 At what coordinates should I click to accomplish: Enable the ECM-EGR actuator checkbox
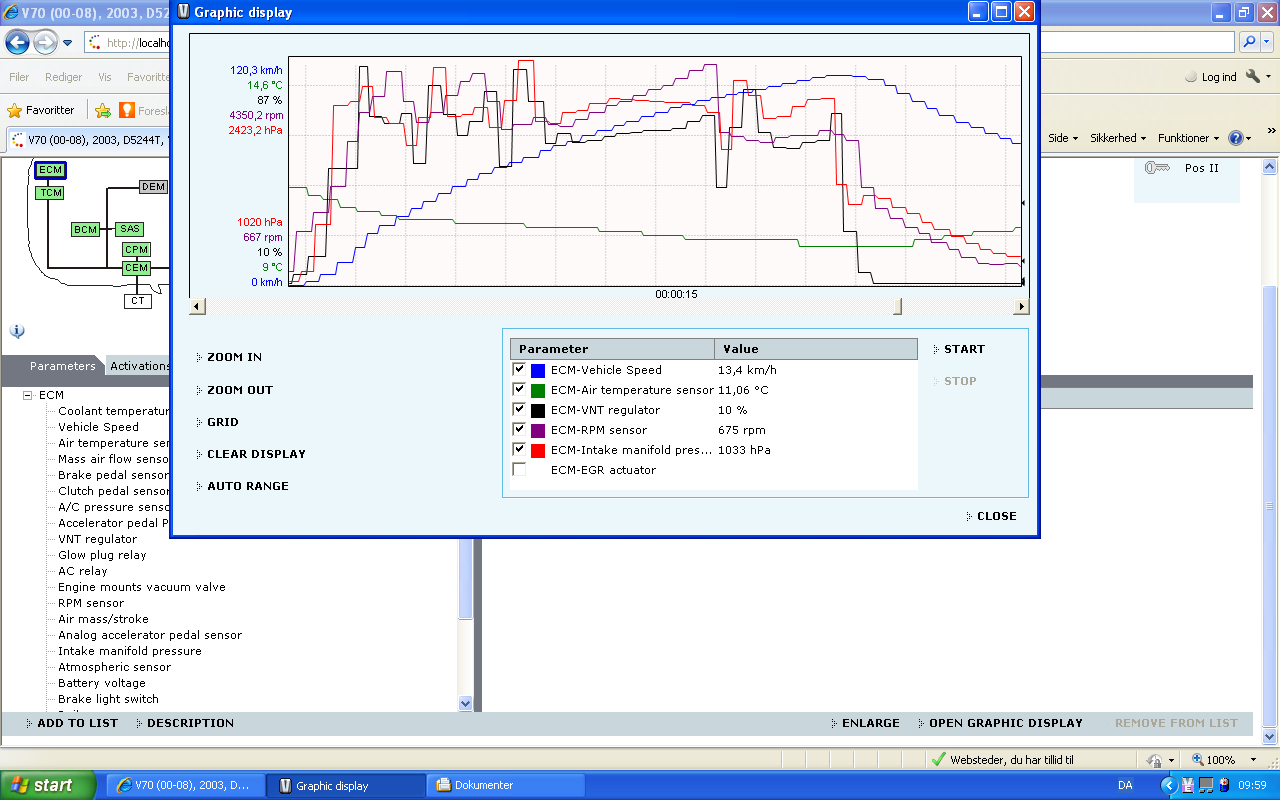coord(519,469)
